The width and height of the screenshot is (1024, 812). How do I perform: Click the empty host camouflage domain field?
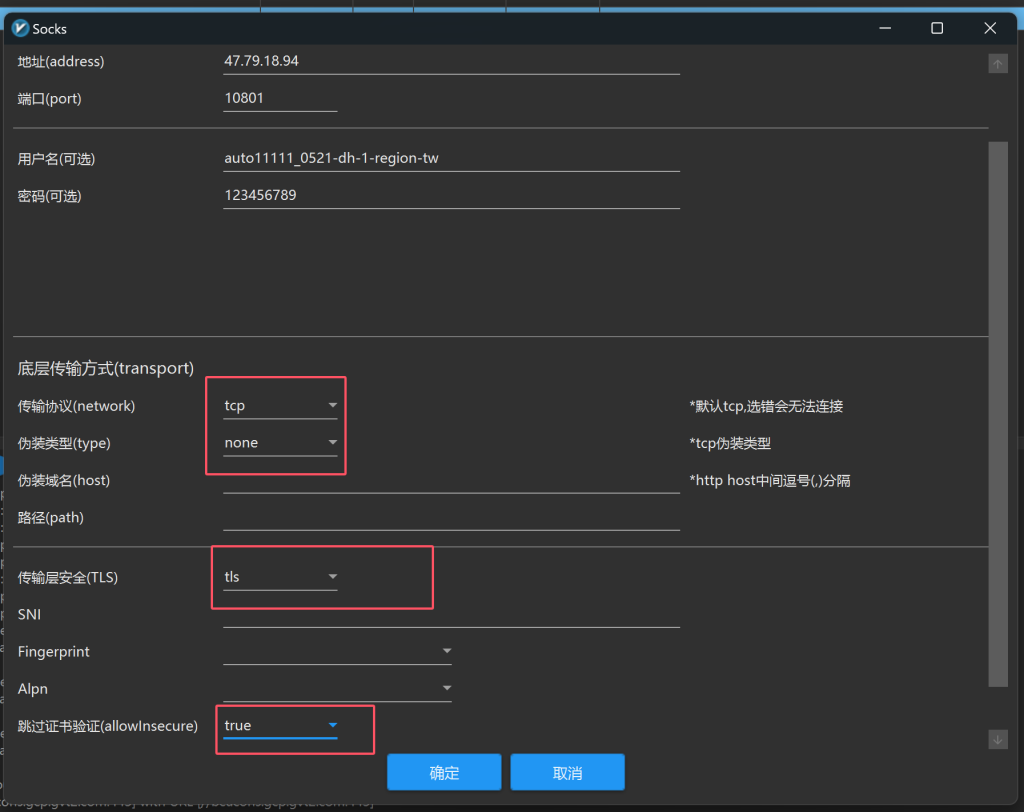(451, 481)
